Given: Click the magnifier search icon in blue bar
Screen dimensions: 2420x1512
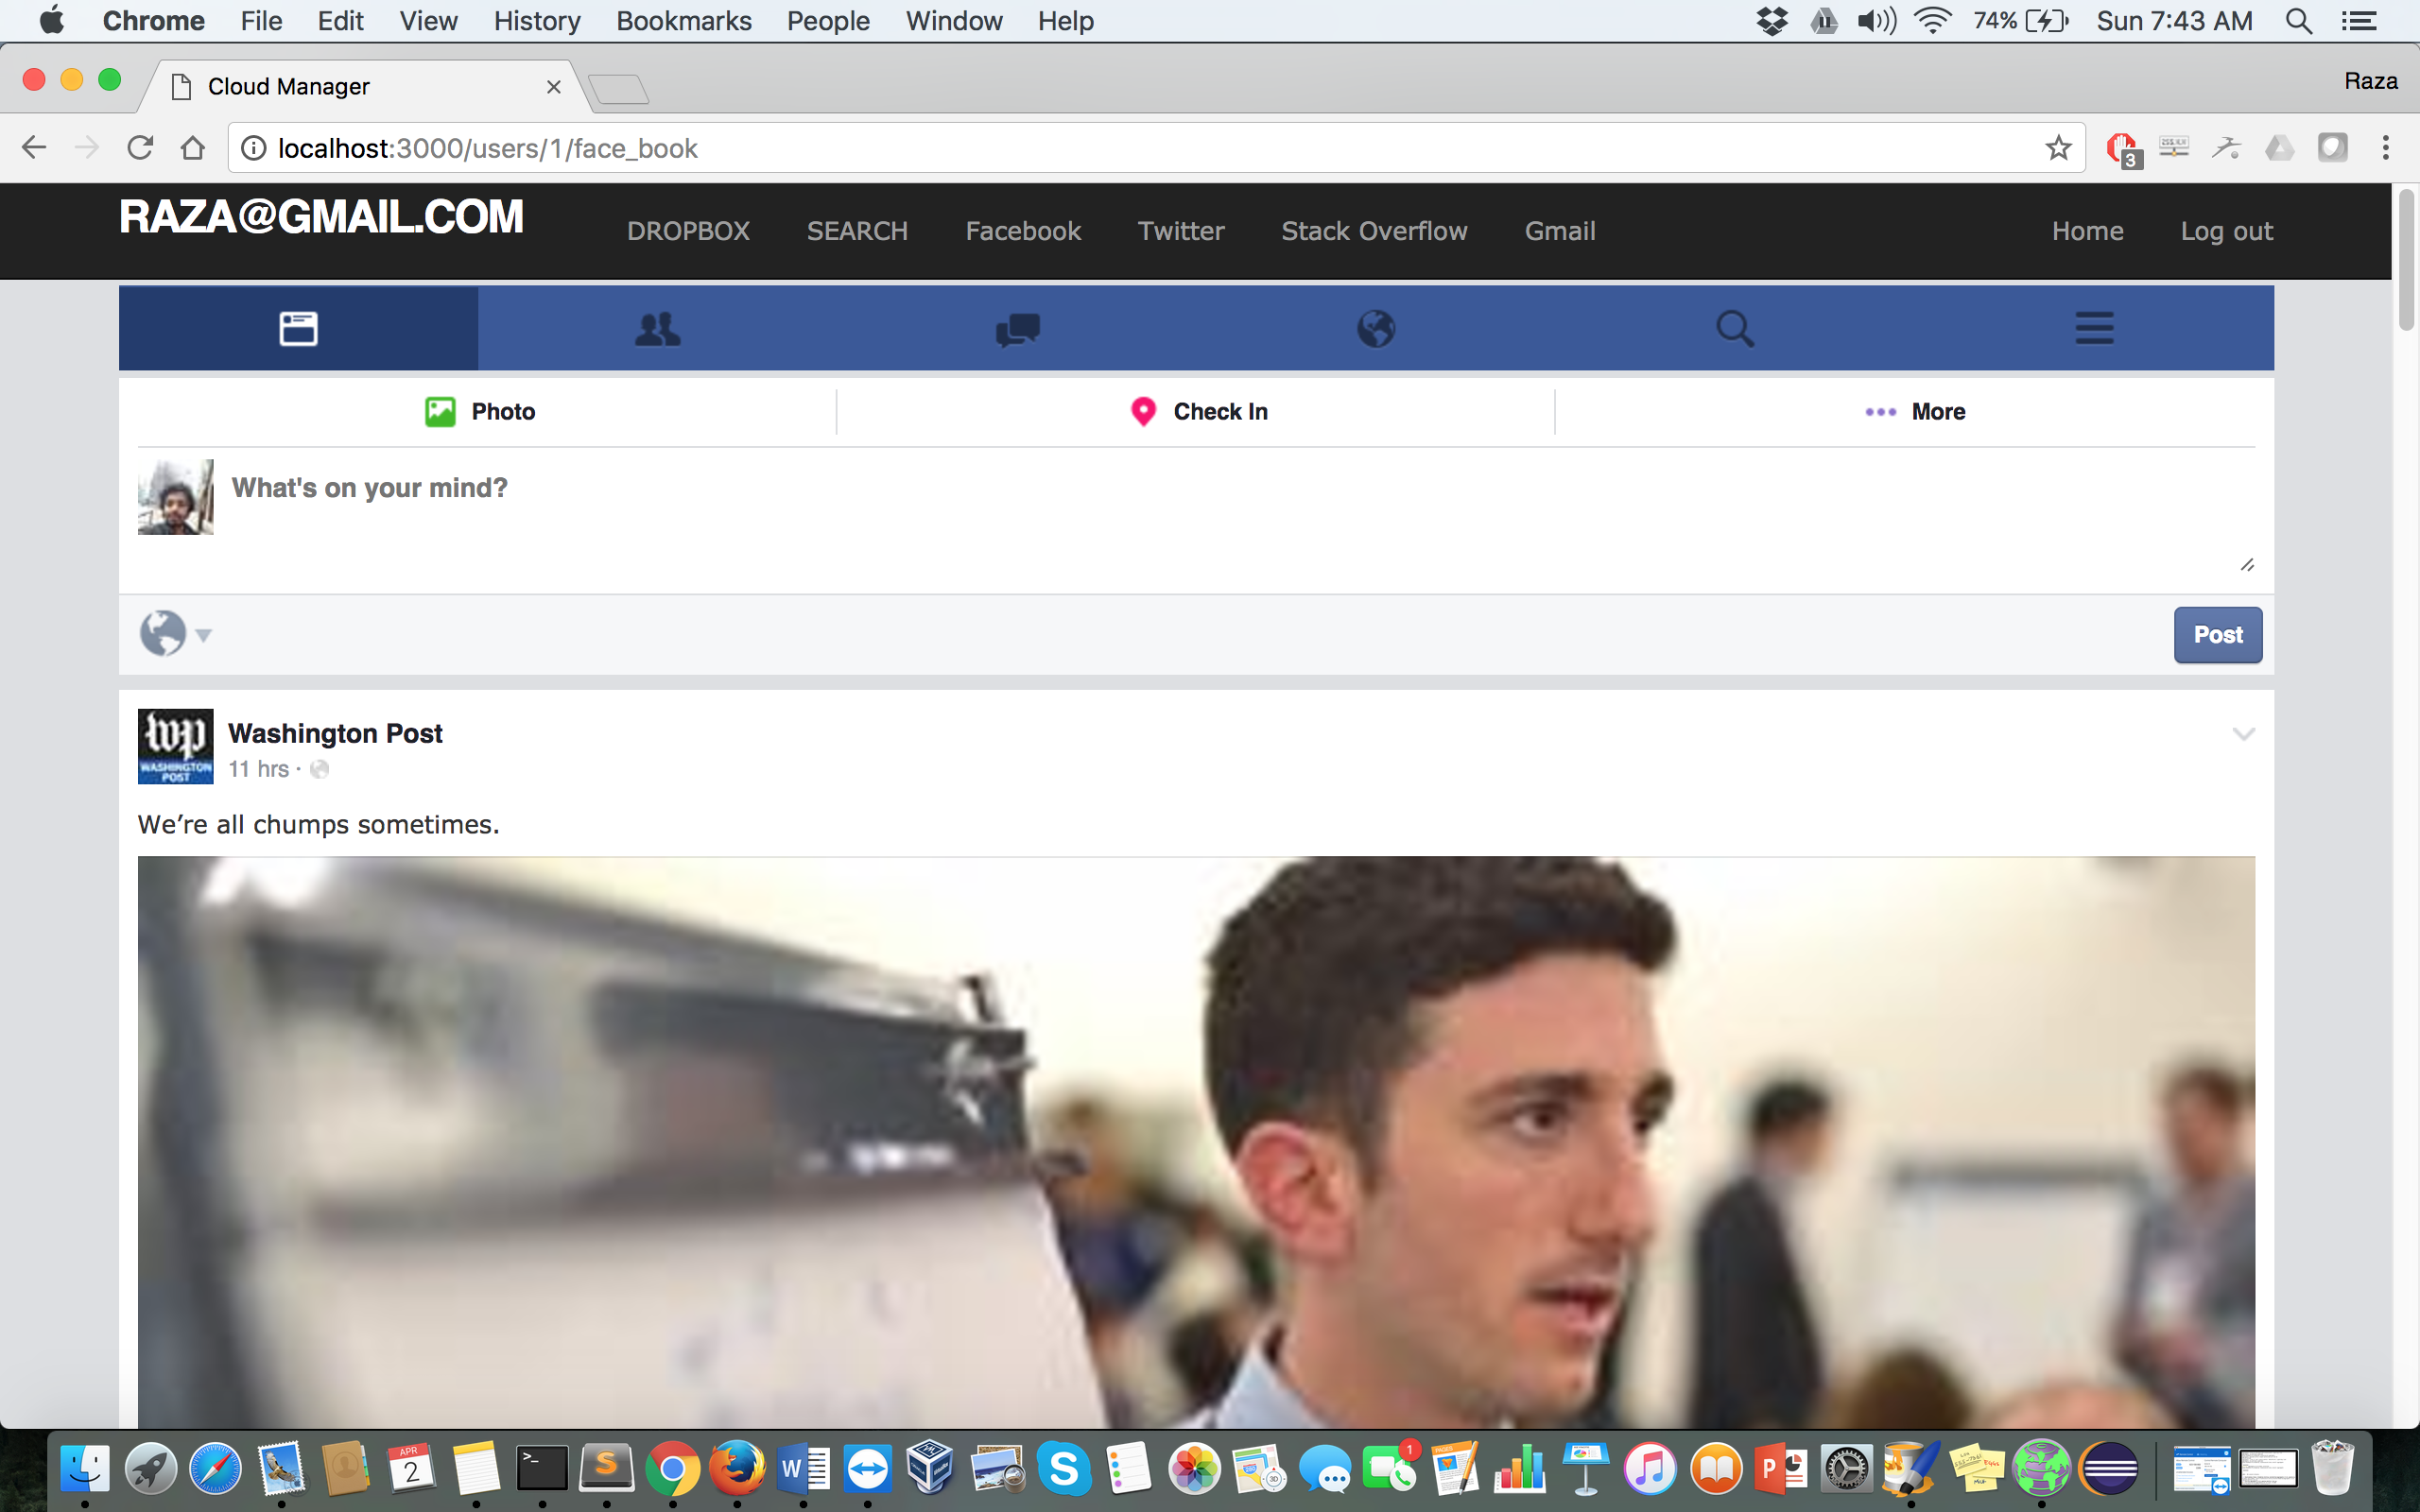Looking at the screenshot, I should (1734, 328).
